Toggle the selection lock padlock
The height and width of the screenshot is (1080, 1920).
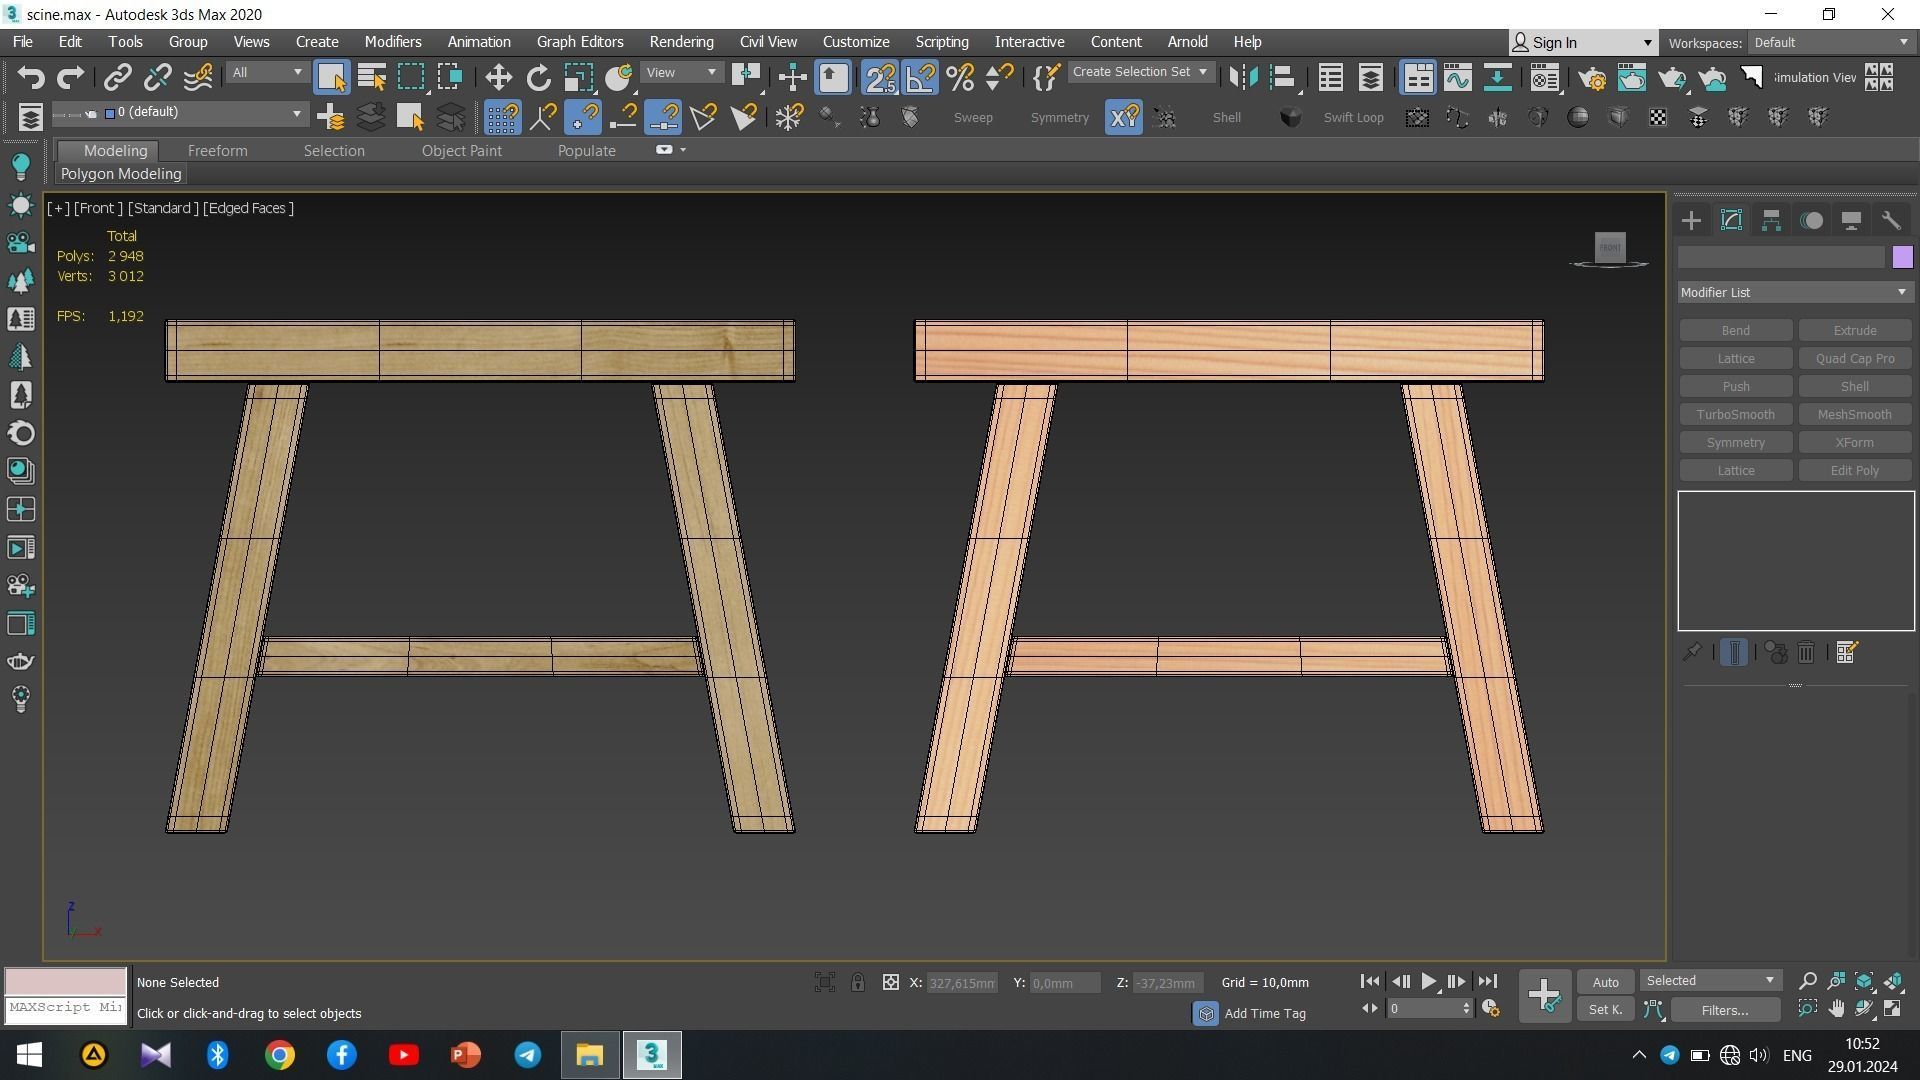(857, 983)
